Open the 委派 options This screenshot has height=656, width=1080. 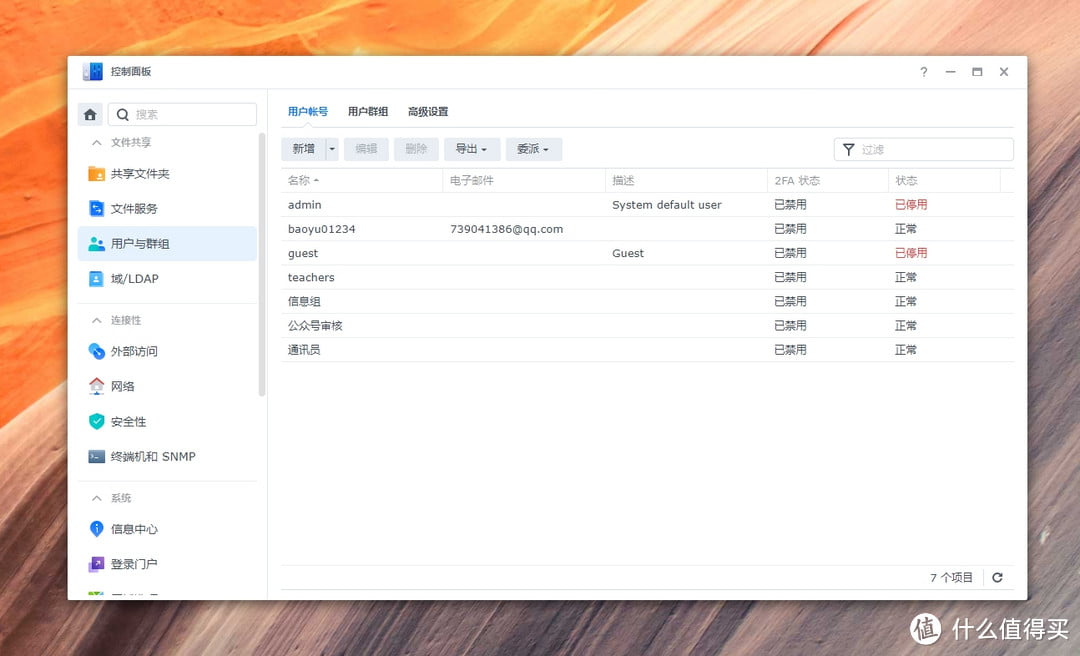coord(533,148)
